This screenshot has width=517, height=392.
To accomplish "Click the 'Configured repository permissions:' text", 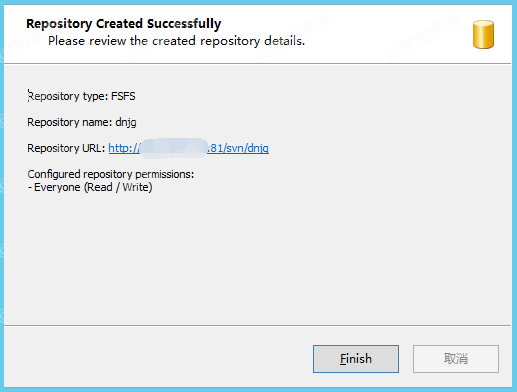I will tap(111, 174).
